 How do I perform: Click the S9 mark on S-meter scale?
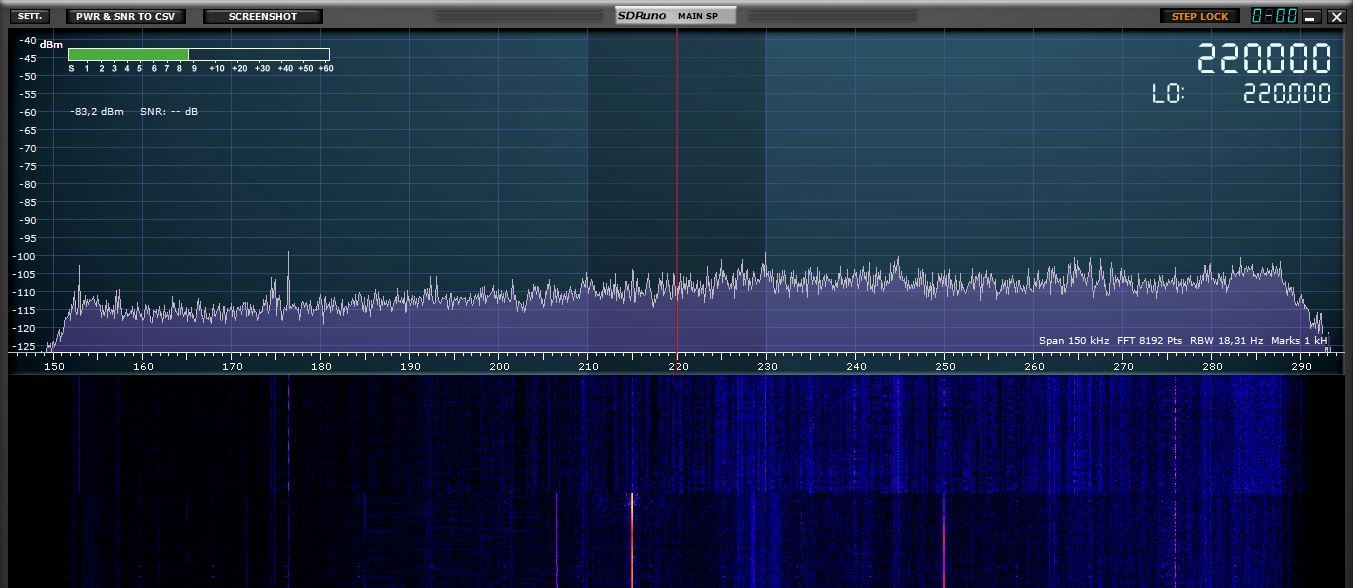coord(194,68)
